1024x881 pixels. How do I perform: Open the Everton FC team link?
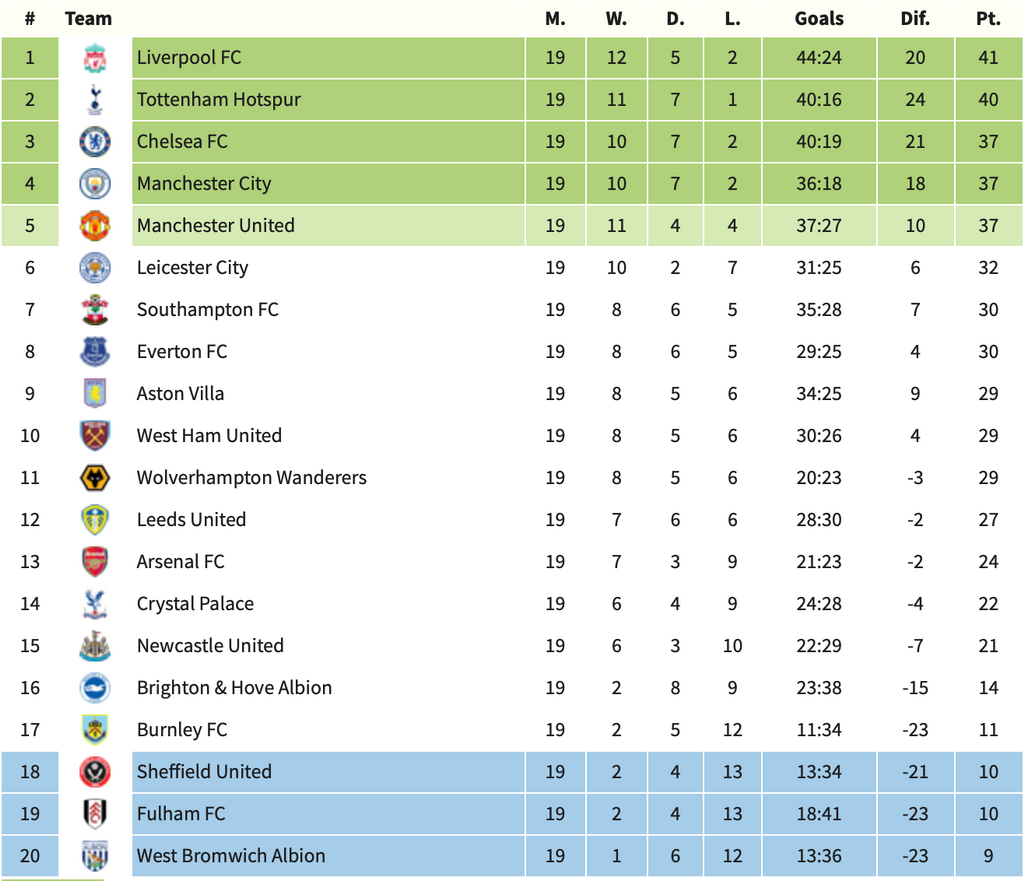[182, 352]
